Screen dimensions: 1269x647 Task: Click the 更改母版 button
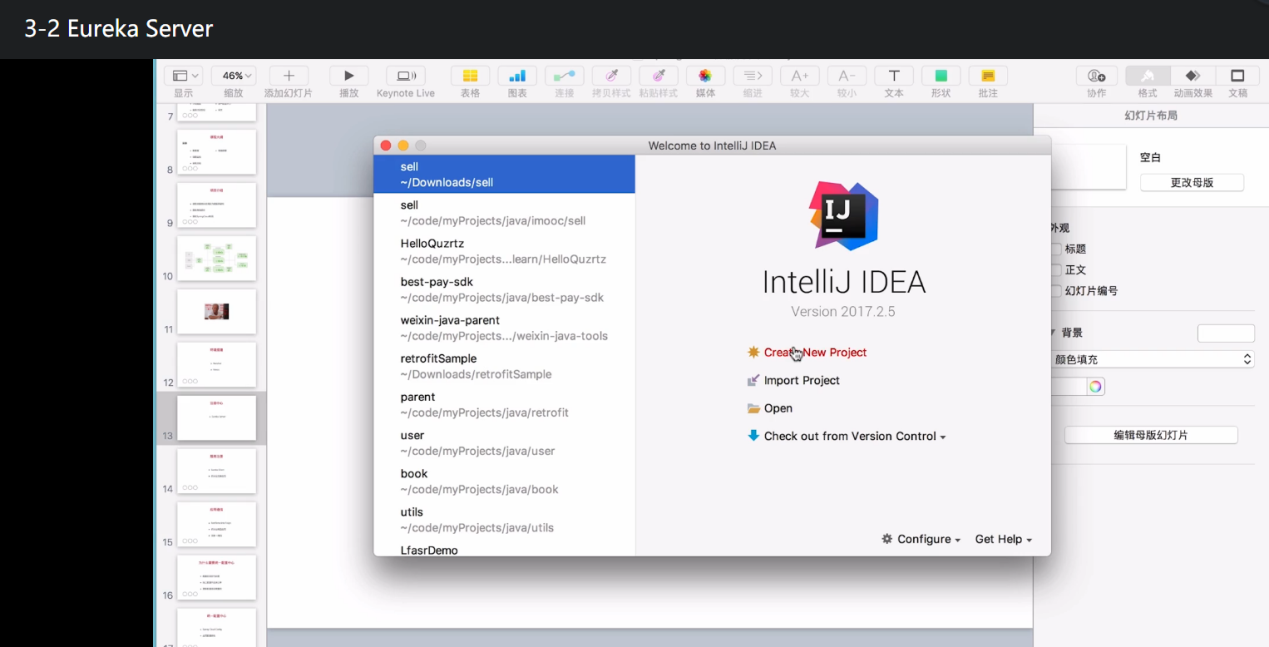pos(1192,183)
